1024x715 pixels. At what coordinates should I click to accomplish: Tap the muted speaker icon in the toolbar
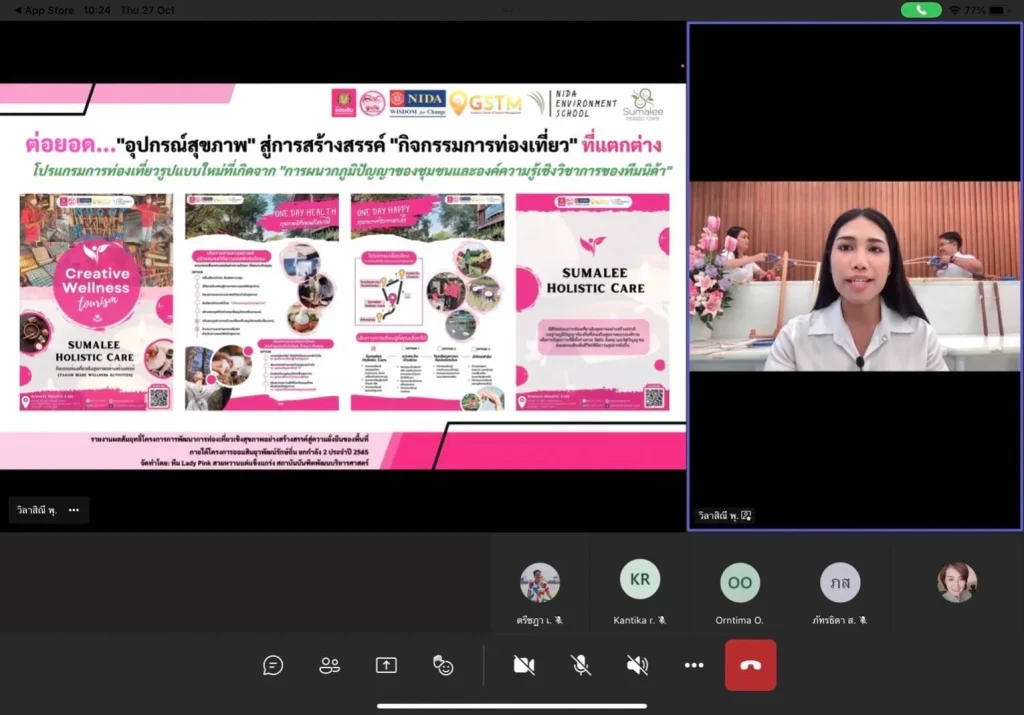click(x=637, y=665)
